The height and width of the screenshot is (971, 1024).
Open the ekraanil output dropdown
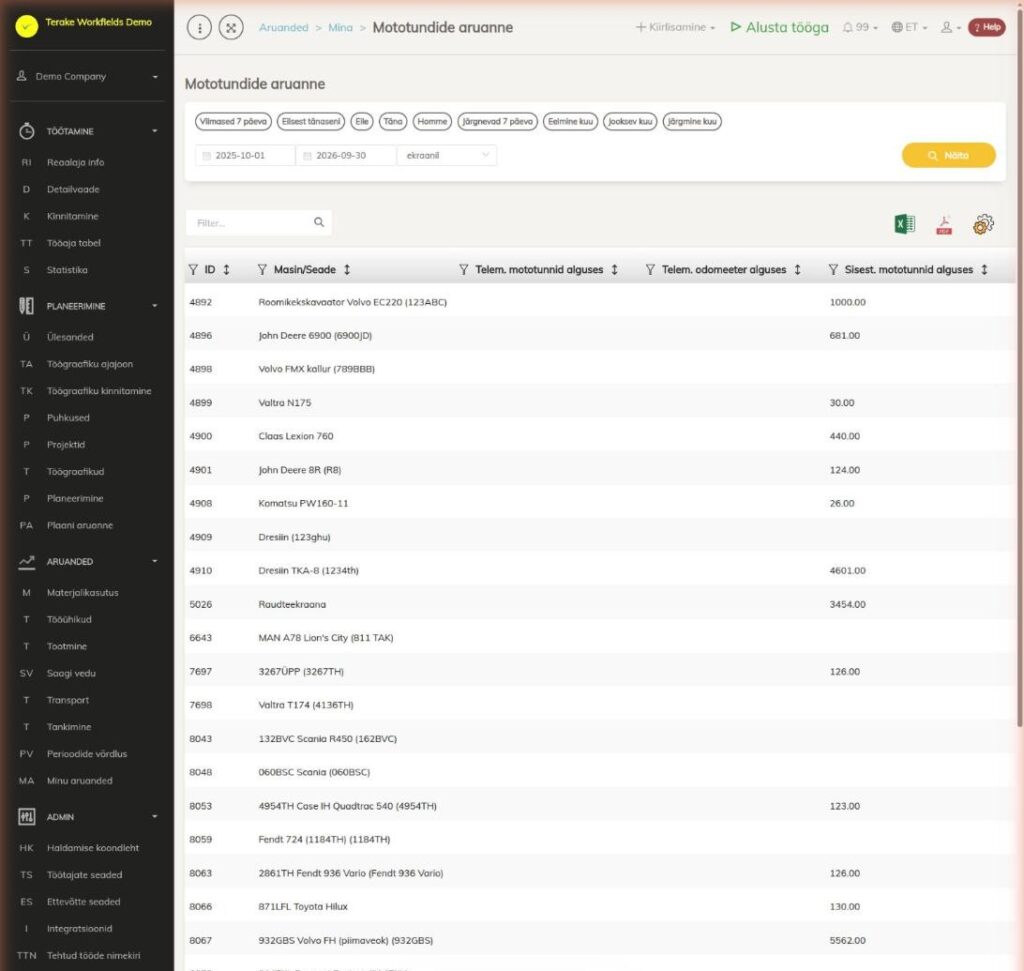[447, 155]
